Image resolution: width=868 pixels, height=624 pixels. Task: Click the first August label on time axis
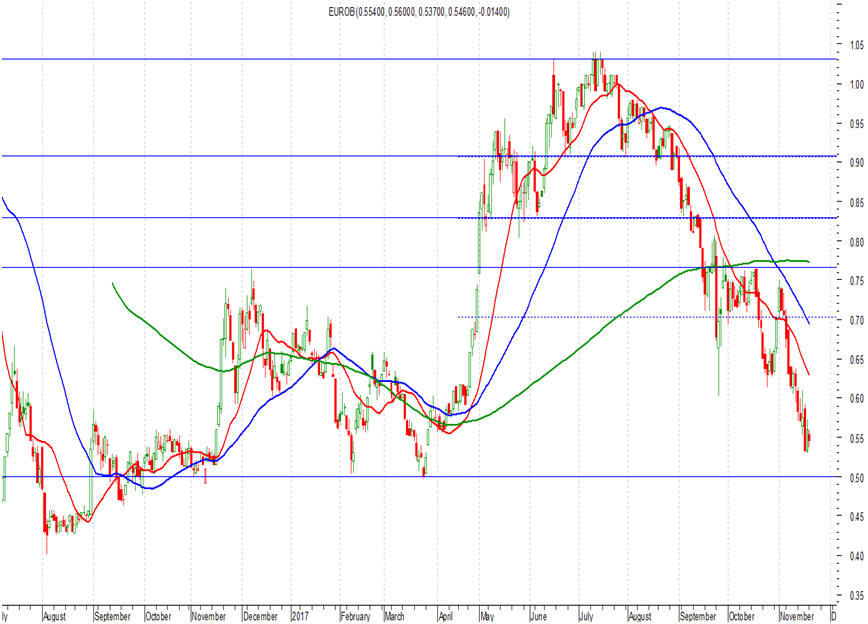(54, 616)
